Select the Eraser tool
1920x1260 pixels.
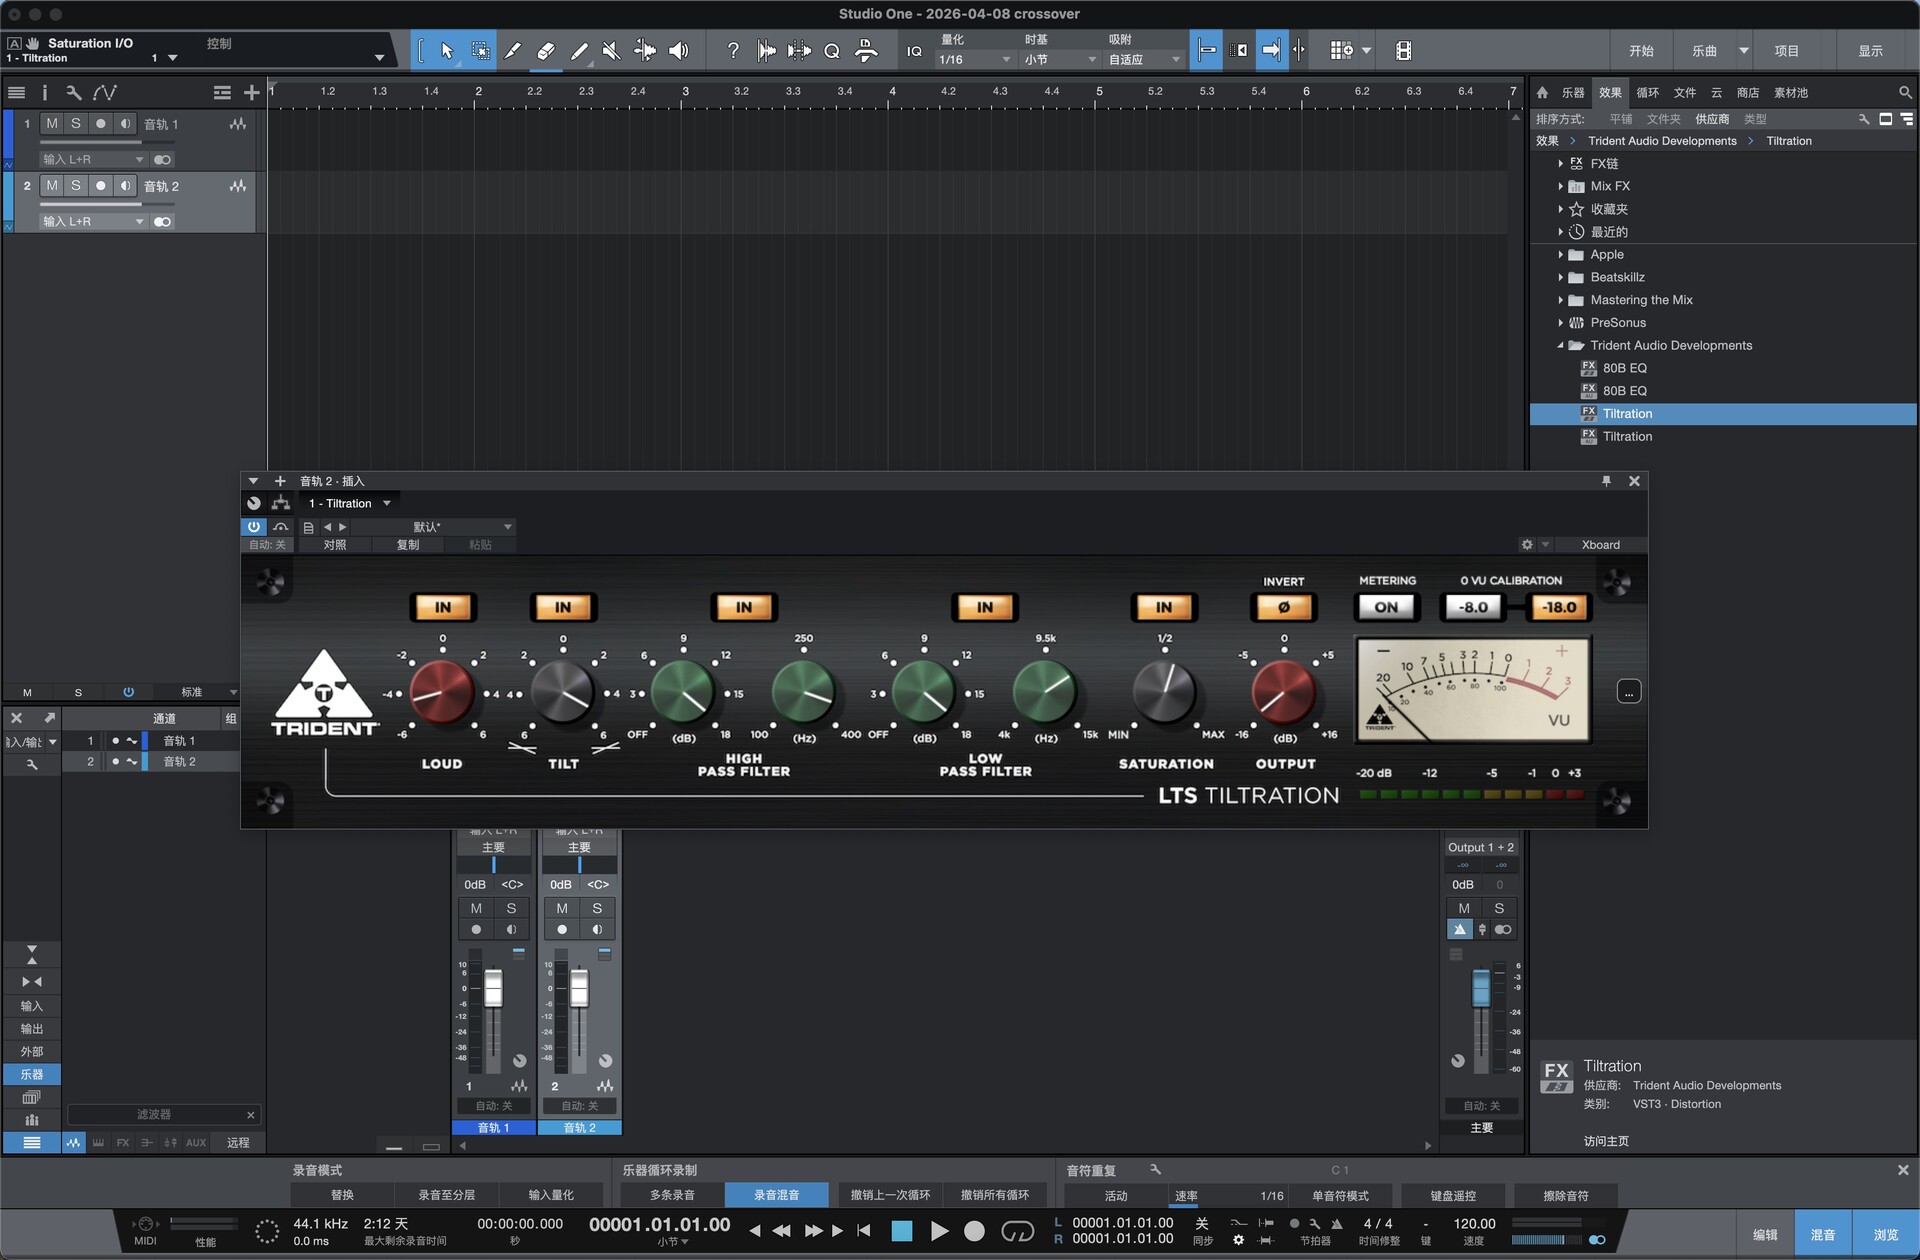546,51
